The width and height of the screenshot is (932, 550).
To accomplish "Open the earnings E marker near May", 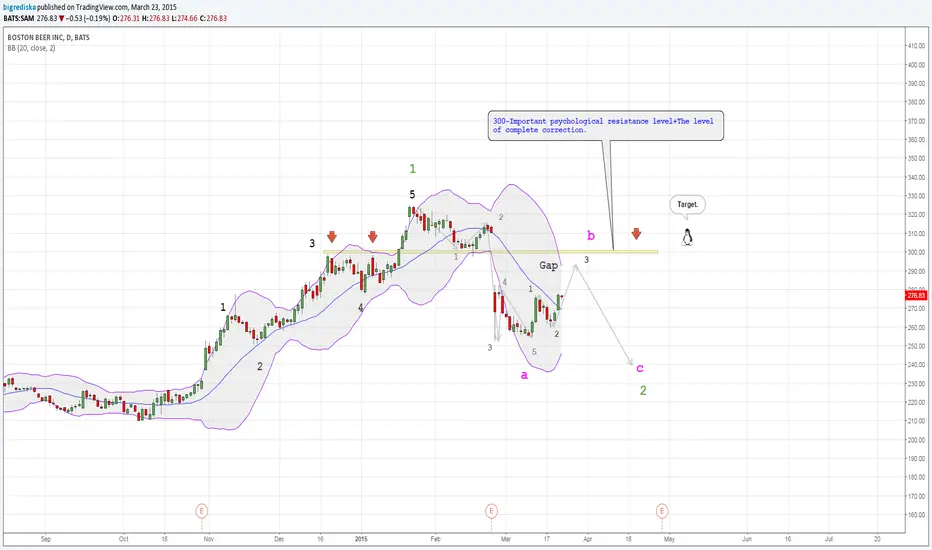I will [662, 510].
